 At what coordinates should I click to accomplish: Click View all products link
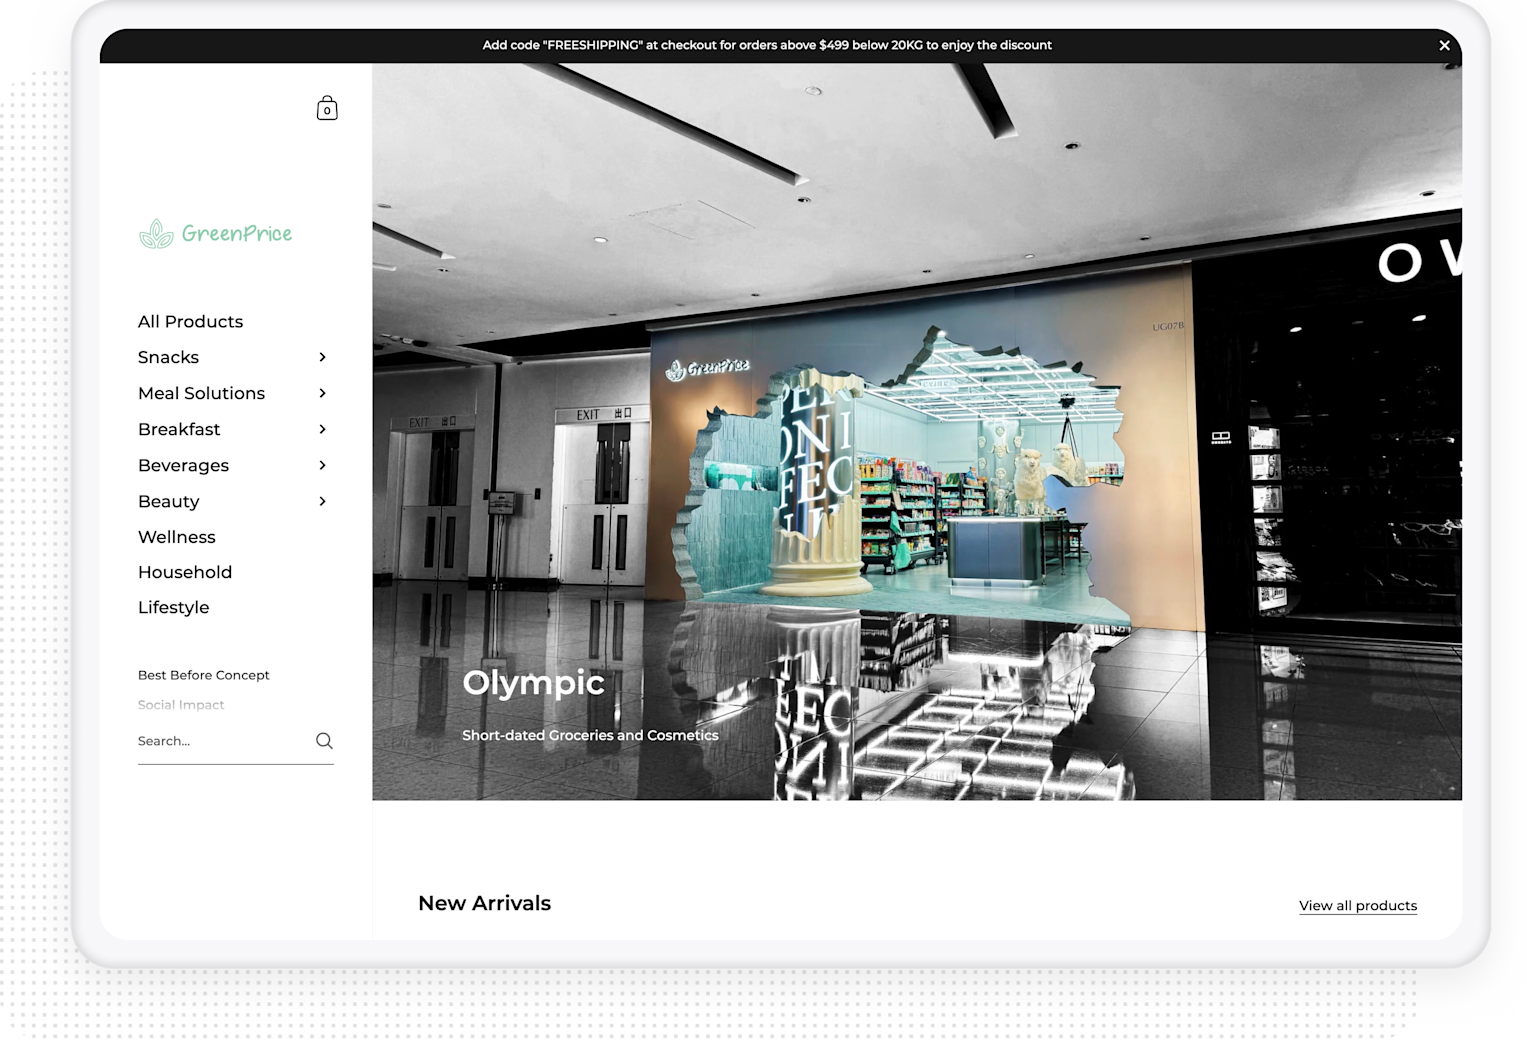1358,906
